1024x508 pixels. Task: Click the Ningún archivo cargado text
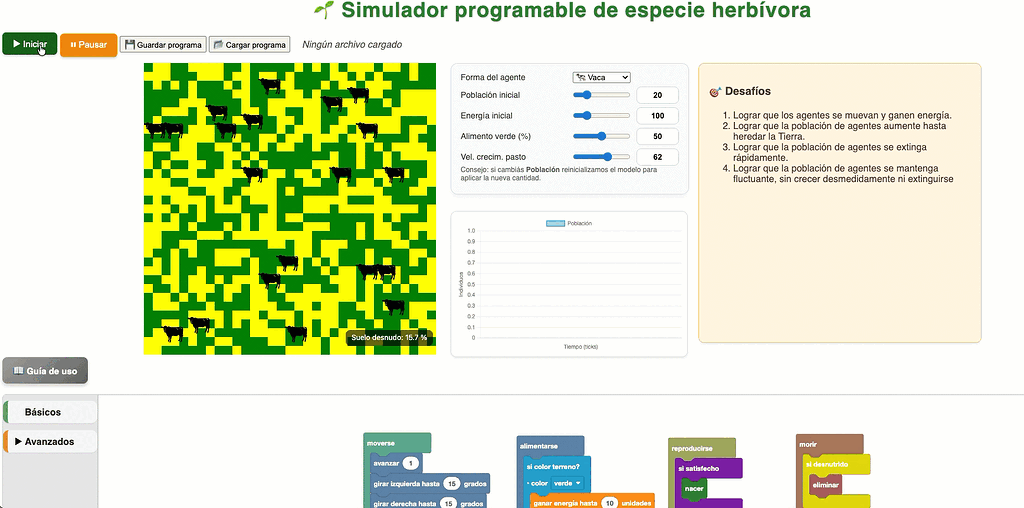click(352, 45)
